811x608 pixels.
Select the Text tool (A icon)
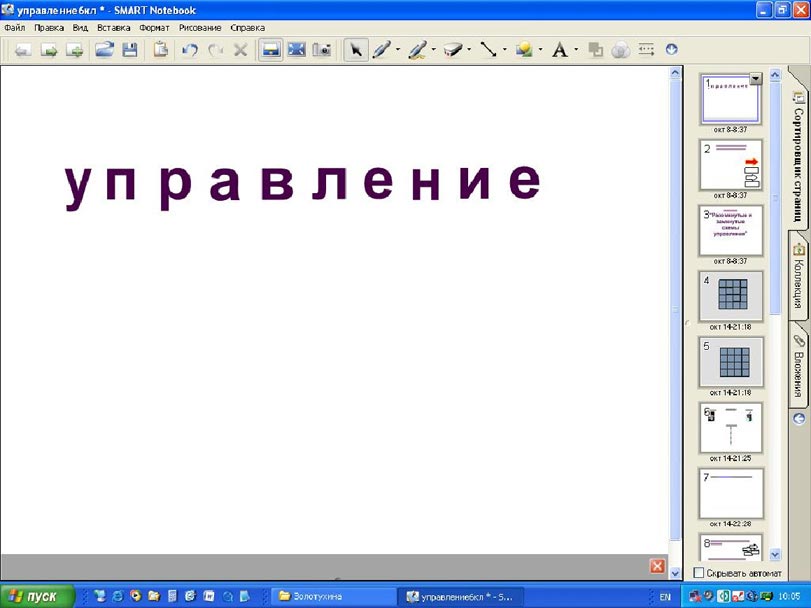(559, 49)
